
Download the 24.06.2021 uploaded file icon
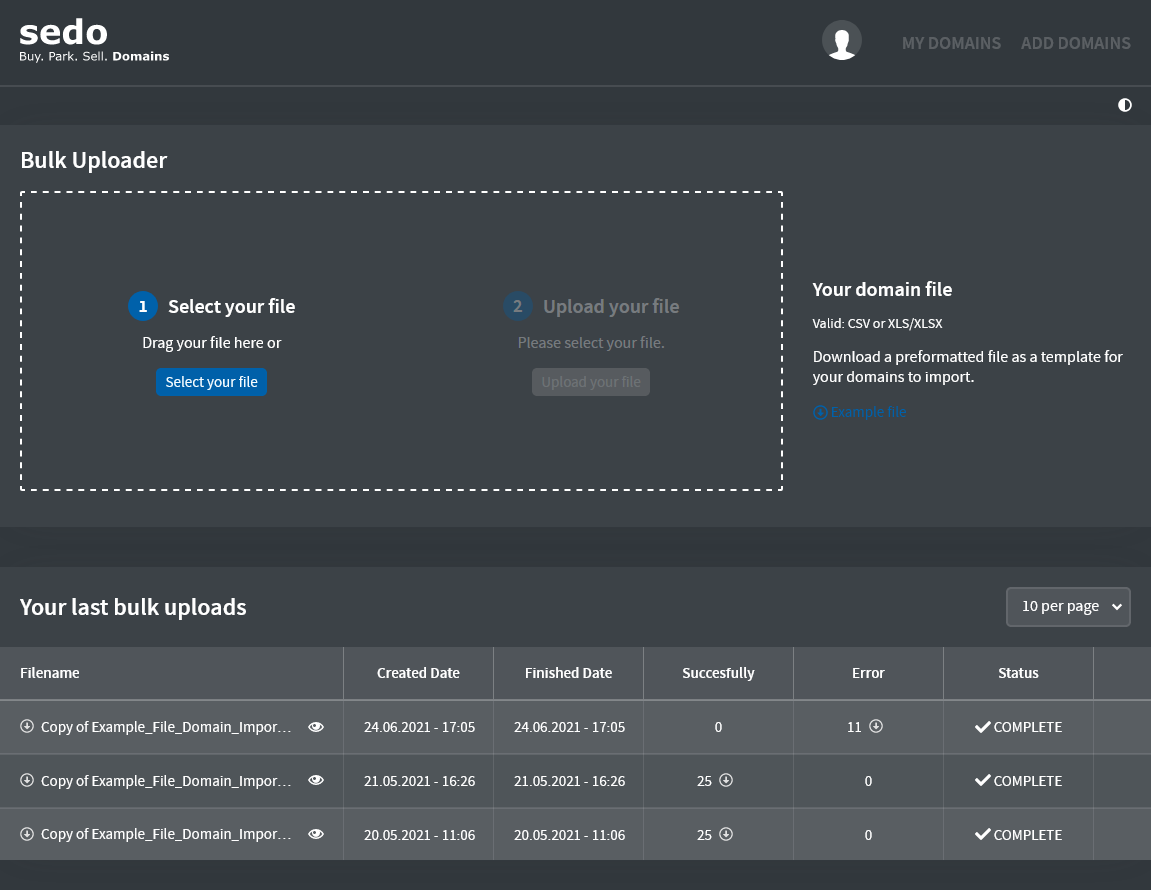point(27,727)
